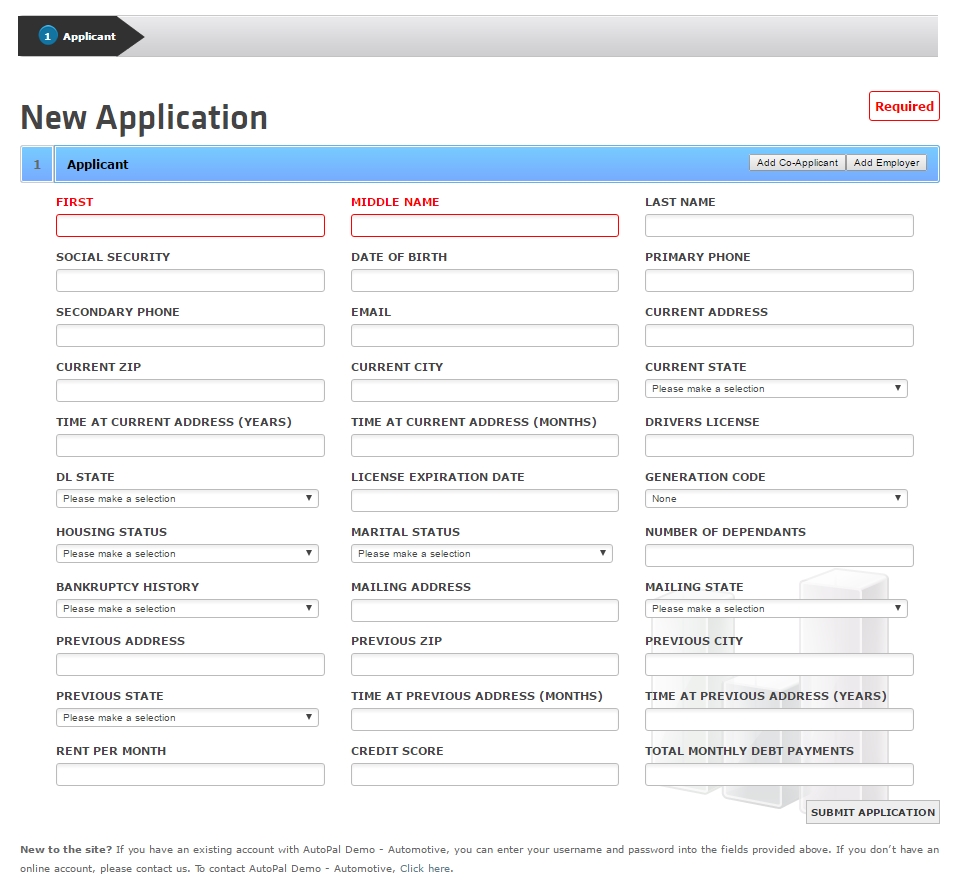This screenshot has height=882, width=958.
Task: Open the 'Click here' contact link
Action: click(x=426, y=869)
